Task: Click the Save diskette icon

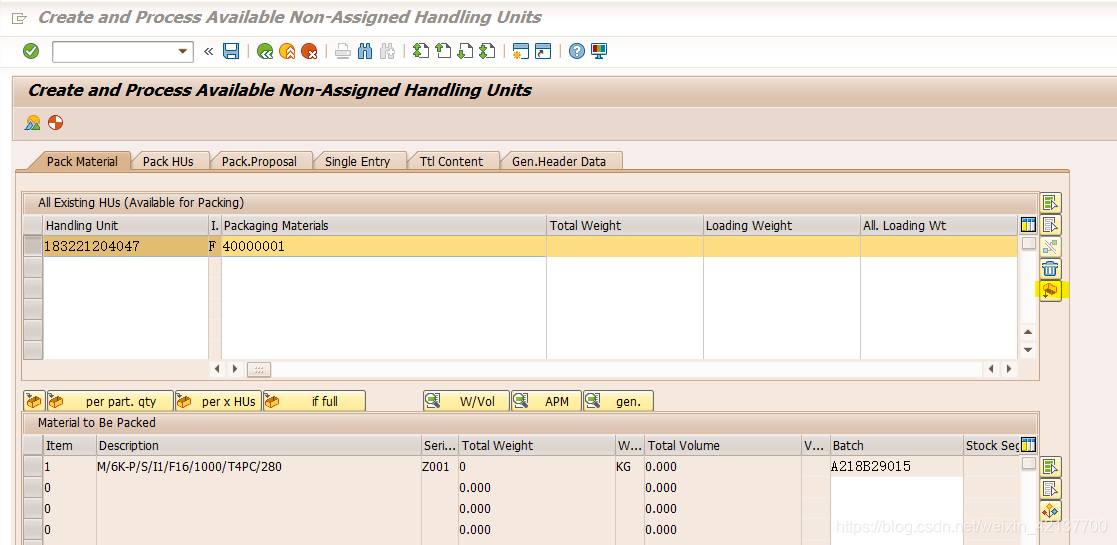Action: 231,51
